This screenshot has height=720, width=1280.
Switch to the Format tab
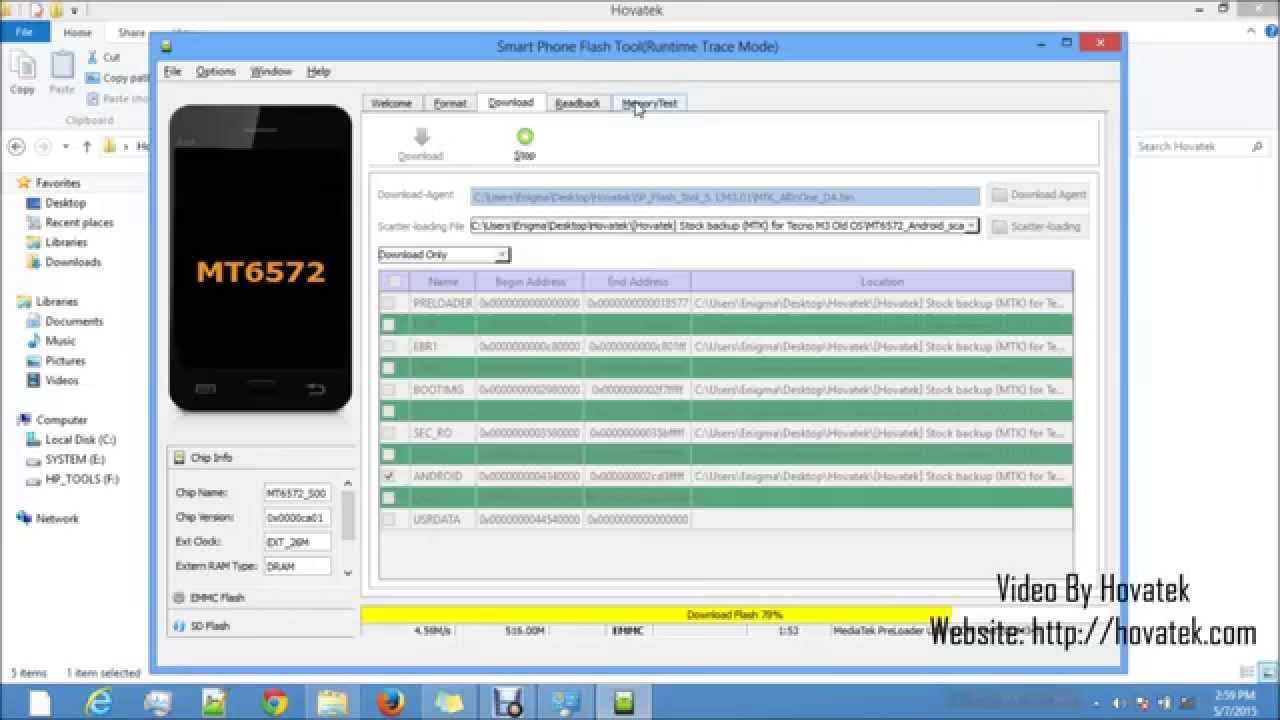tap(450, 103)
